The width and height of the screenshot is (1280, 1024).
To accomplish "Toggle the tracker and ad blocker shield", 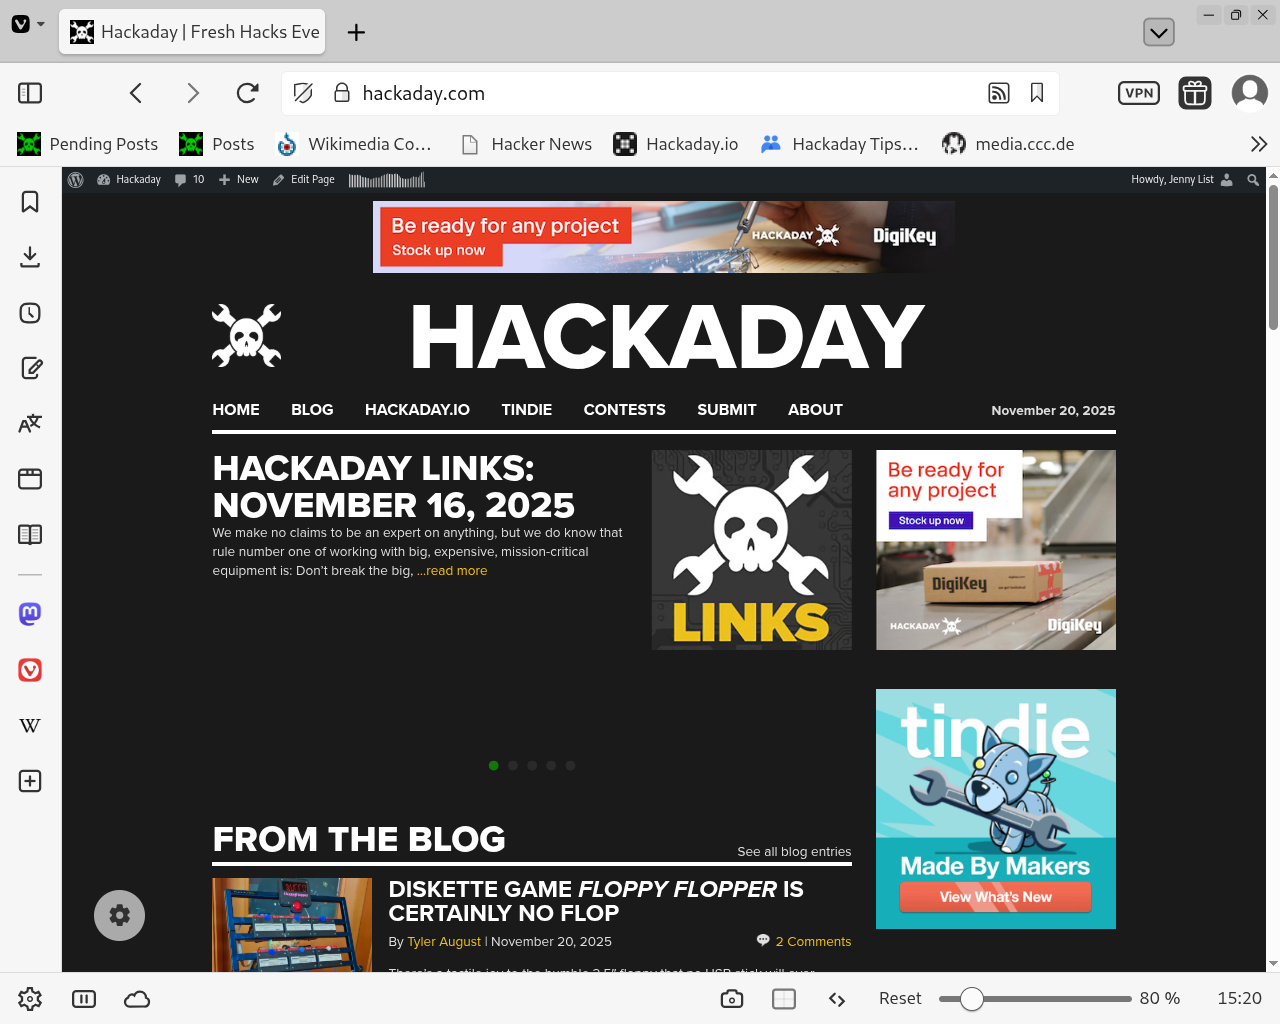I will pyautogui.click(x=303, y=93).
